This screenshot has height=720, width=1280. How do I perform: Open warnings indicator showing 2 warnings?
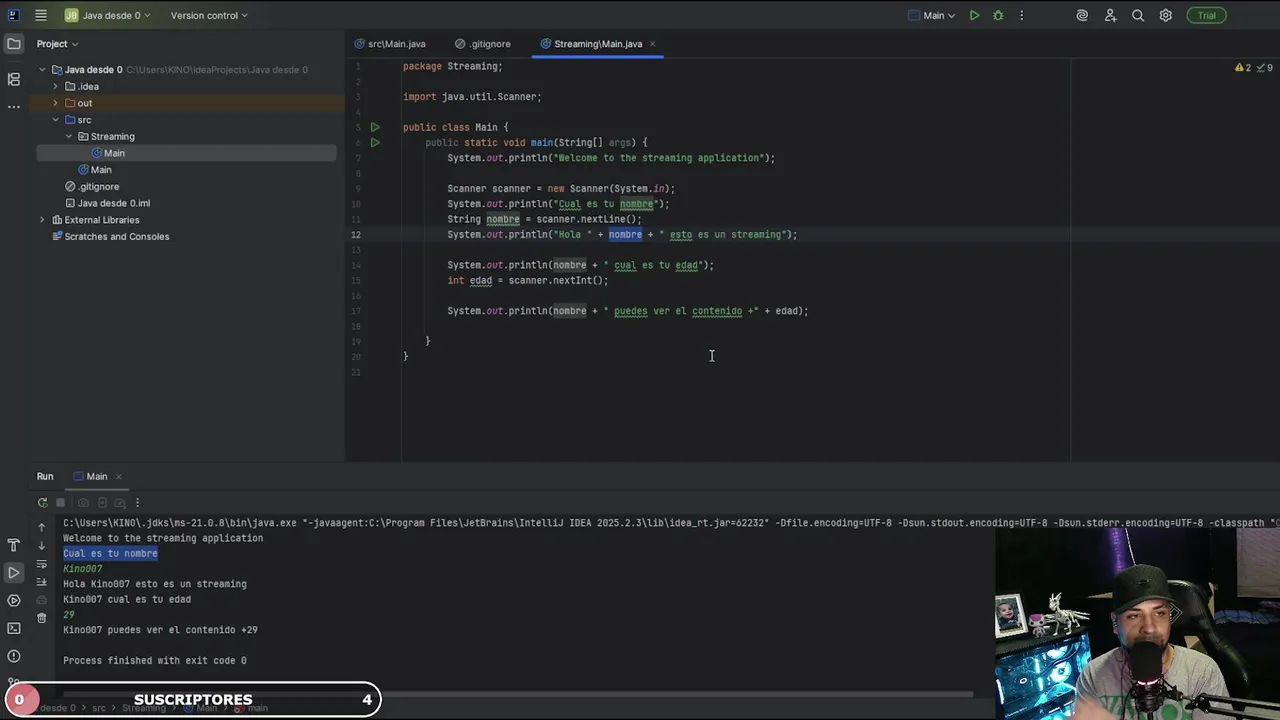1243,67
